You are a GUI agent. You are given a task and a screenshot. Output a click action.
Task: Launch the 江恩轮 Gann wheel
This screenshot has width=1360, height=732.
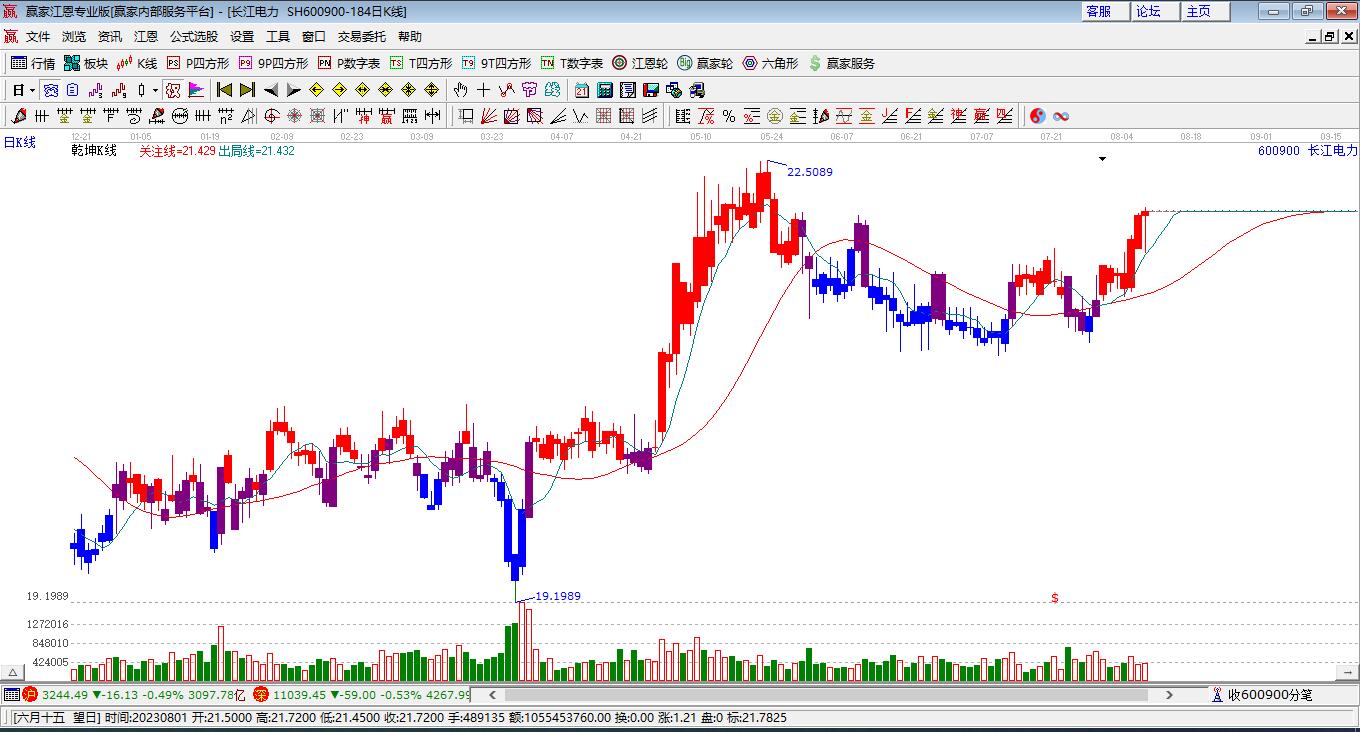click(x=640, y=63)
